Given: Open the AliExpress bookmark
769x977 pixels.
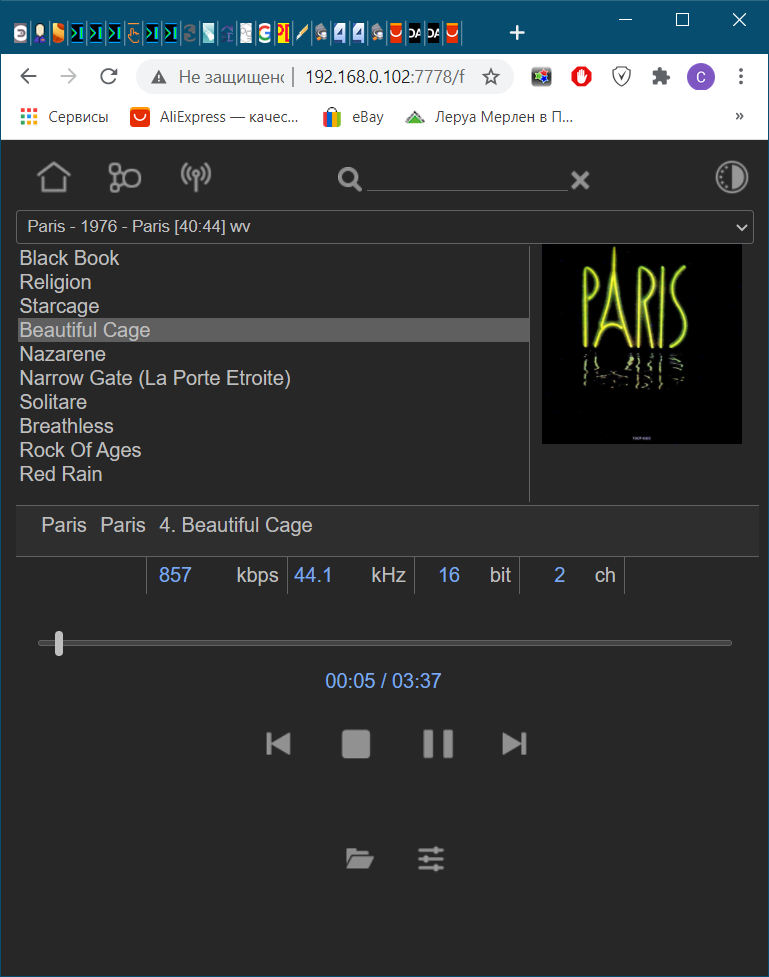Looking at the screenshot, I should tap(214, 117).
